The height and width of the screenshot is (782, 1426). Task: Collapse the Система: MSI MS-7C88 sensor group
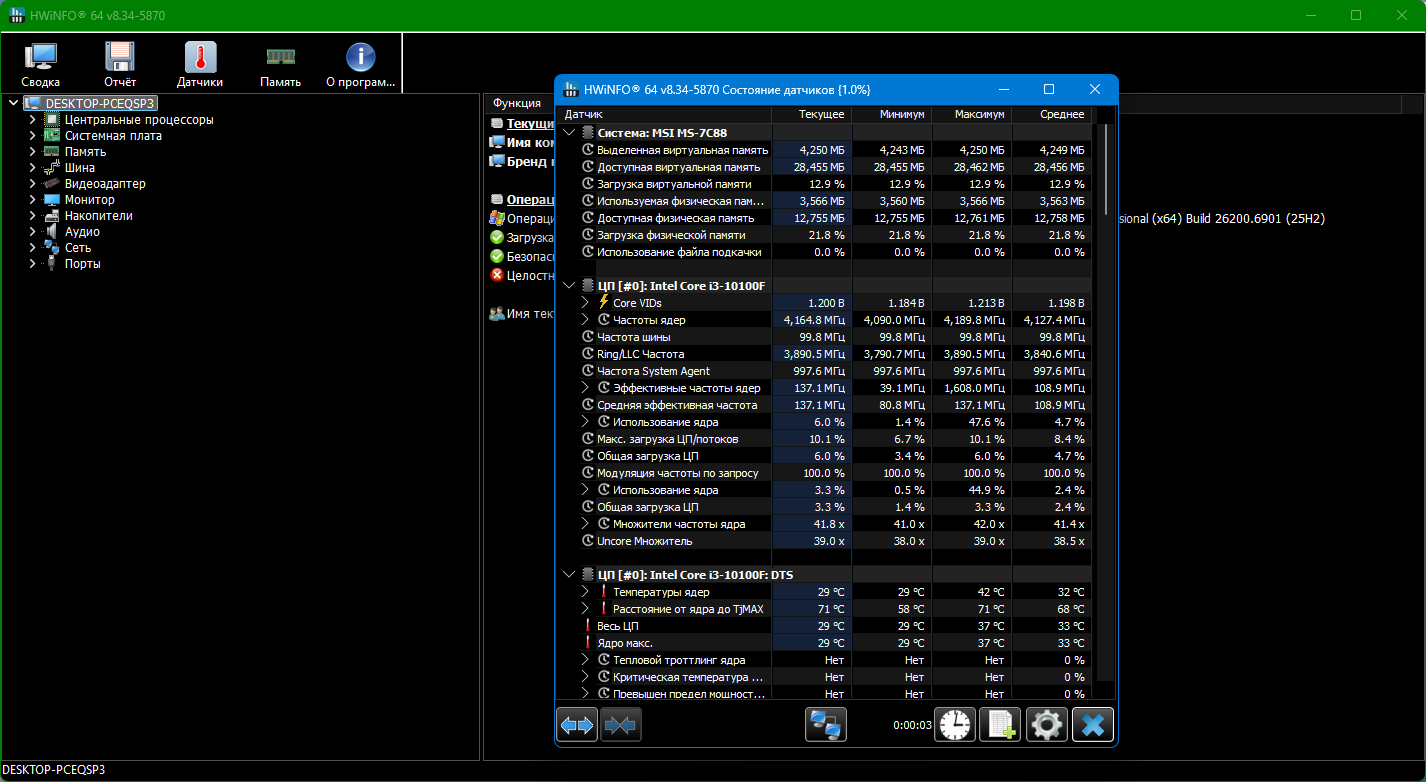[570, 132]
